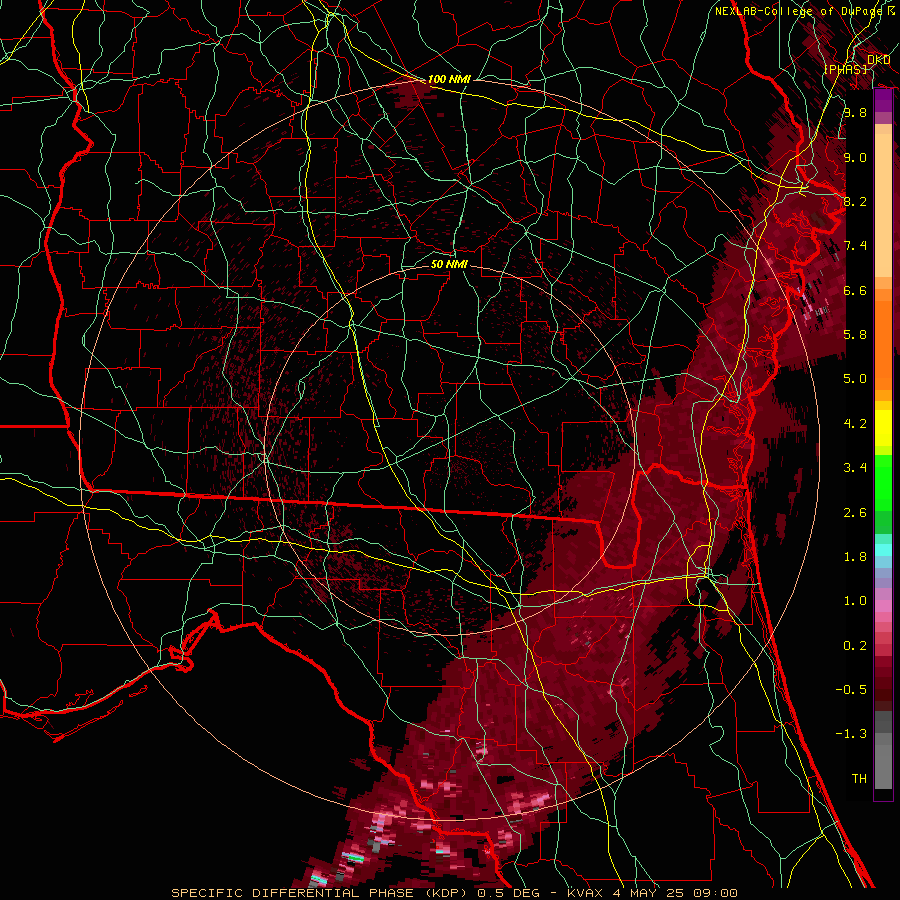Click the 1.0 value on the color scale
Screen dimensions: 900x900
tap(855, 601)
